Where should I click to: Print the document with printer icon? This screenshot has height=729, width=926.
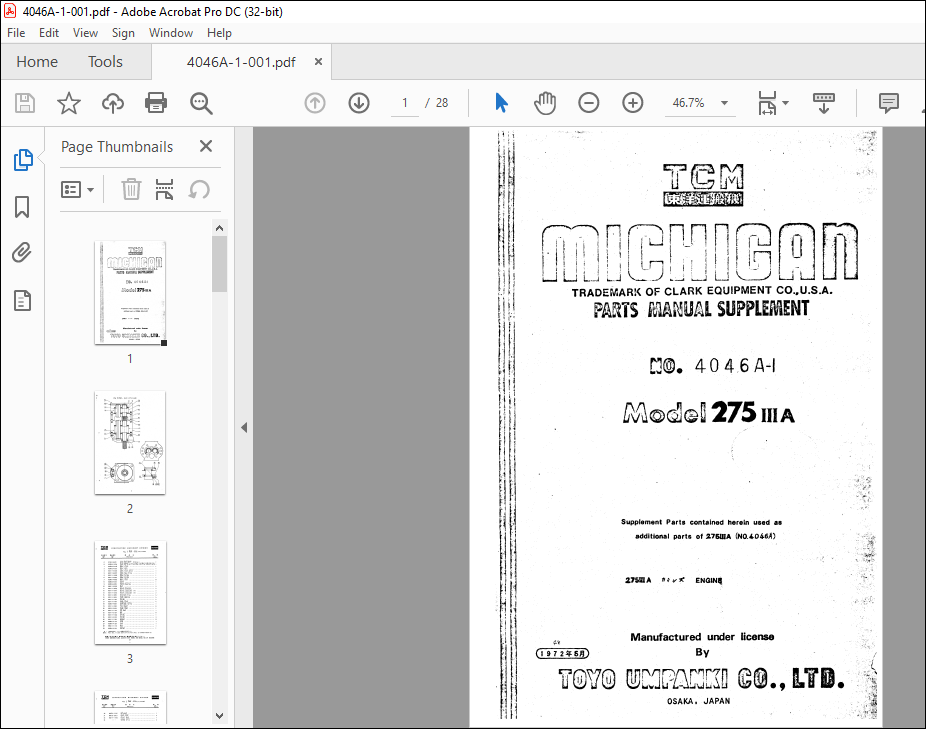pyautogui.click(x=156, y=103)
